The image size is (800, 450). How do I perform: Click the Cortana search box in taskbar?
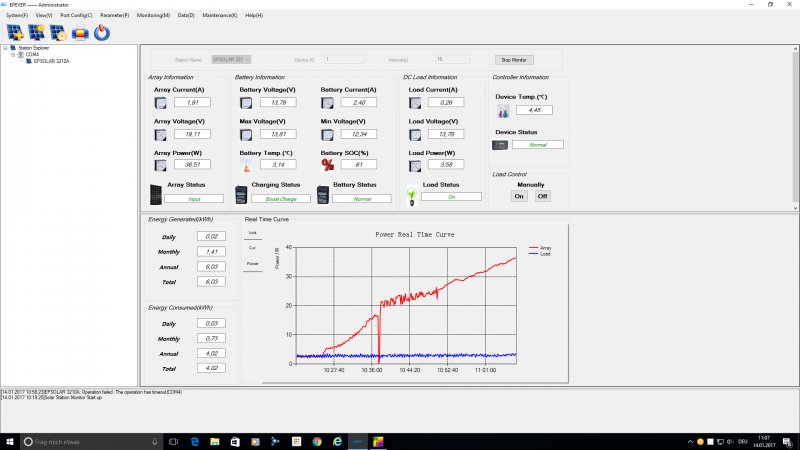92,441
